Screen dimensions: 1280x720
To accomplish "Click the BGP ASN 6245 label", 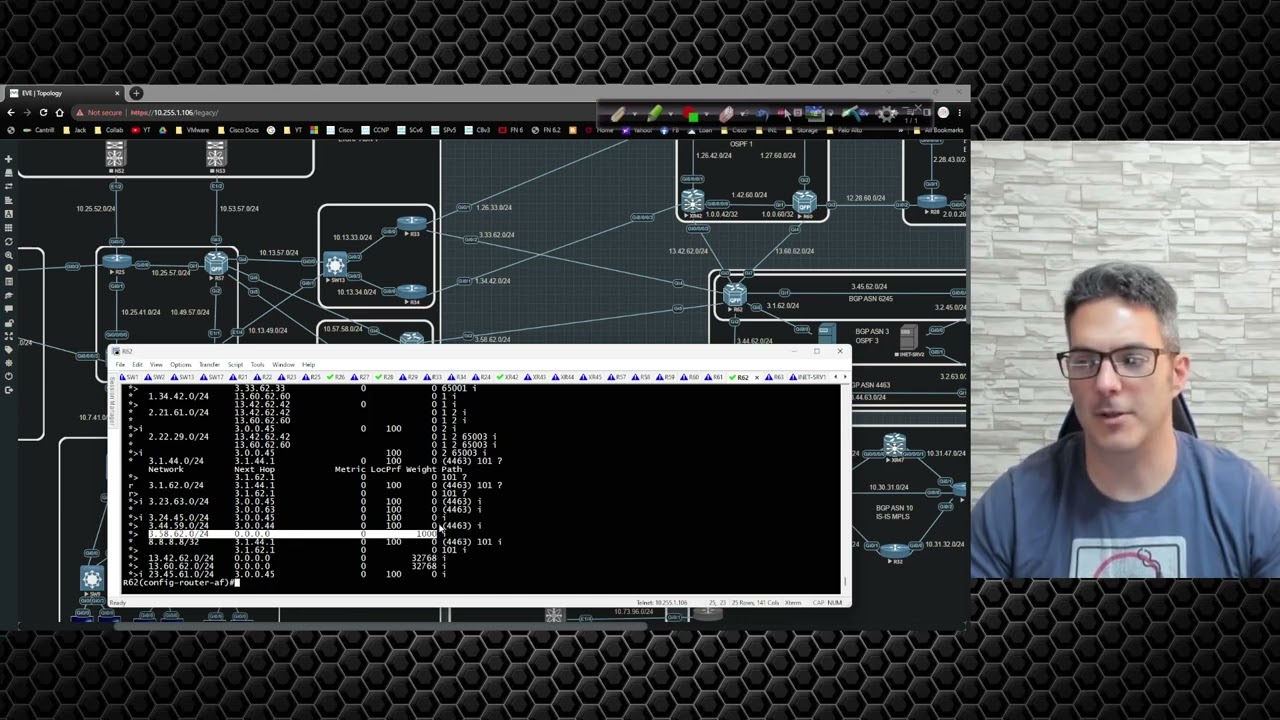I will [869, 299].
